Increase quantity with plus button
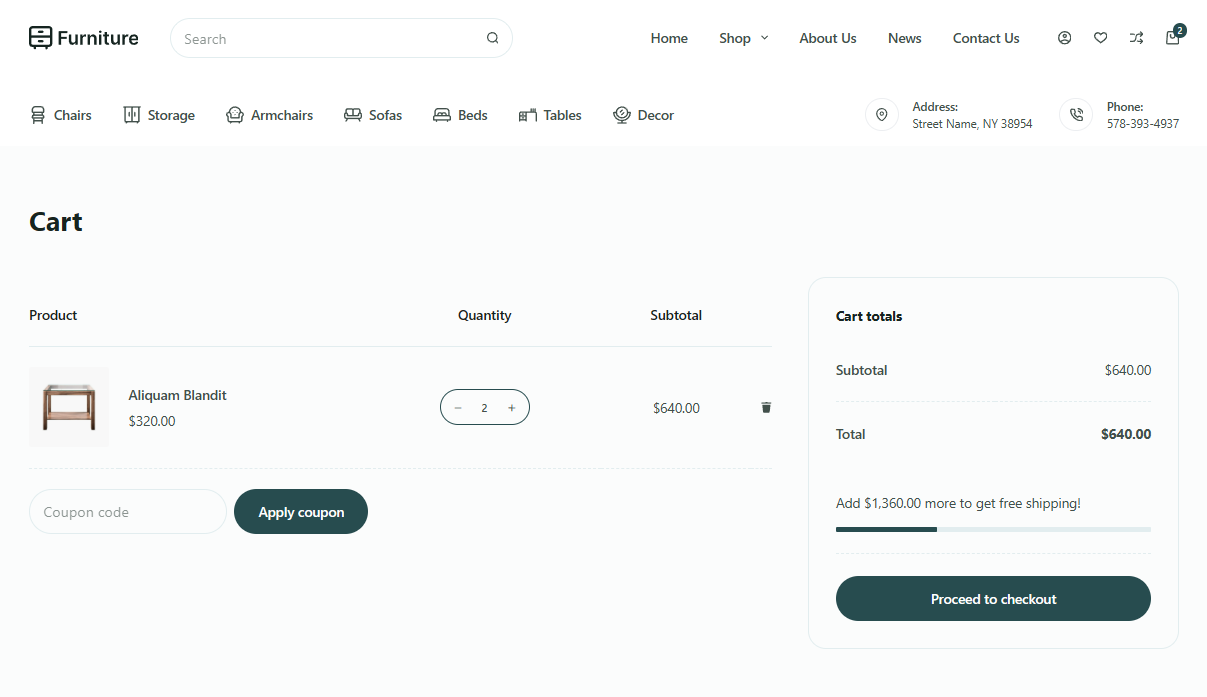This screenshot has height=697, width=1207. (x=512, y=408)
